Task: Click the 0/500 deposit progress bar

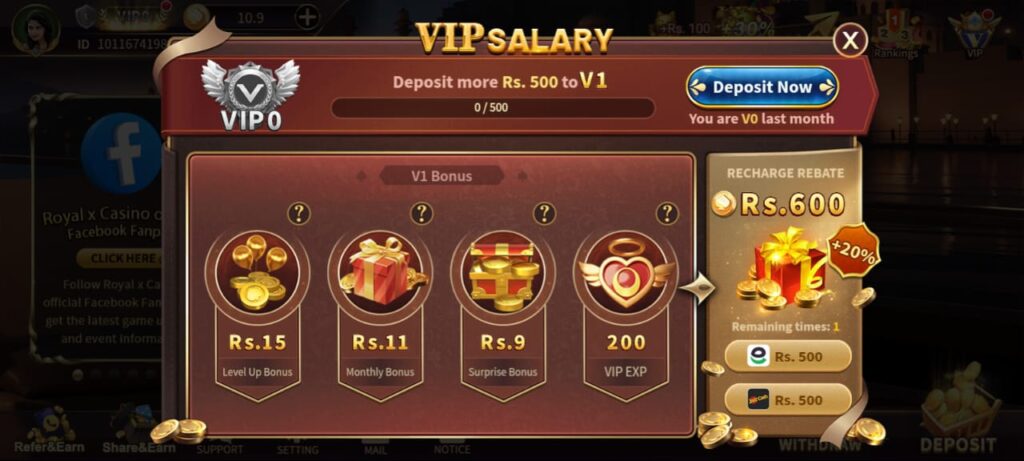Action: (x=492, y=108)
